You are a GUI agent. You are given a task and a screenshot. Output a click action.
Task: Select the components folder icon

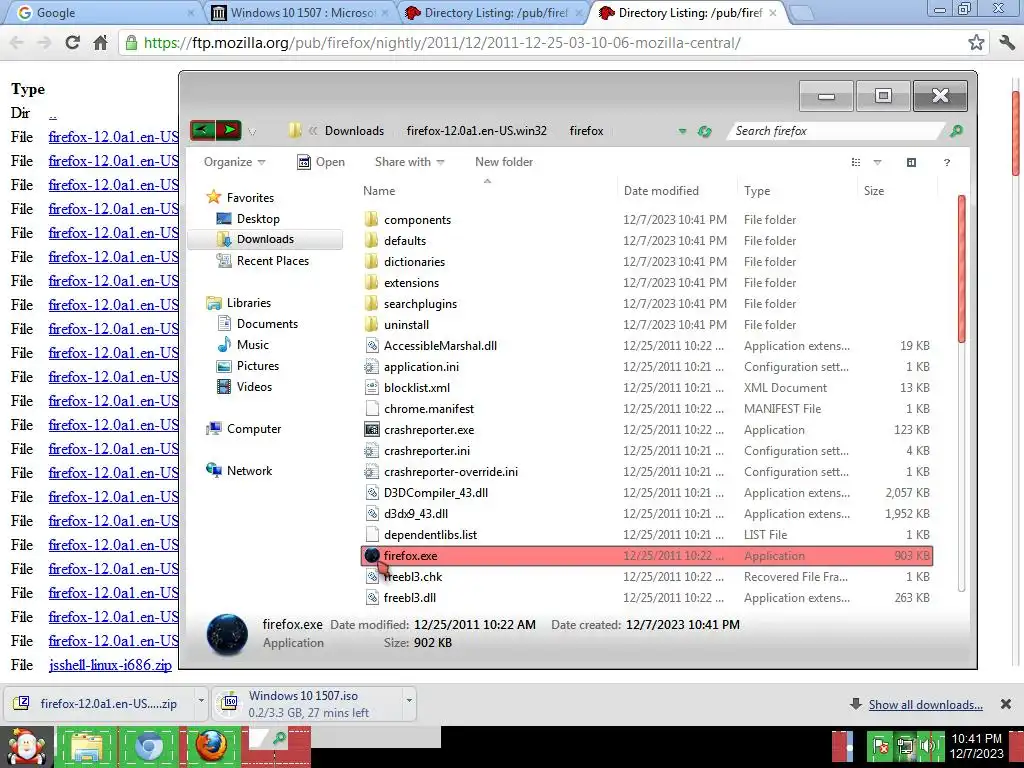(372, 219)
